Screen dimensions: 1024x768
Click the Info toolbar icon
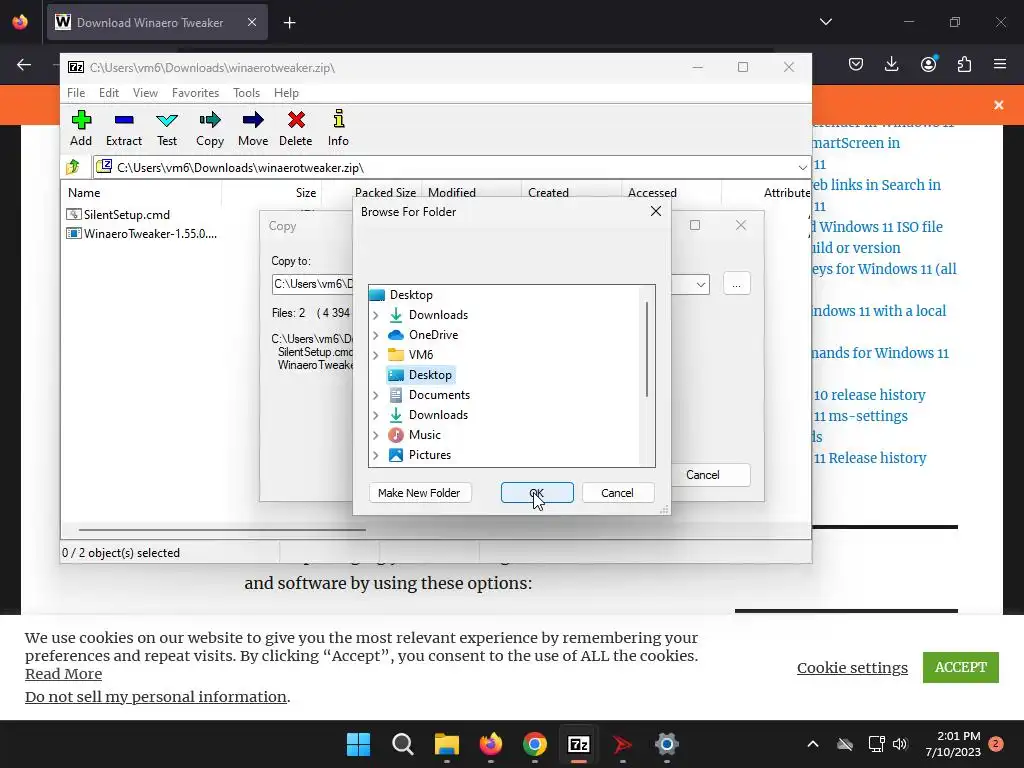click(x=338, y=128)
